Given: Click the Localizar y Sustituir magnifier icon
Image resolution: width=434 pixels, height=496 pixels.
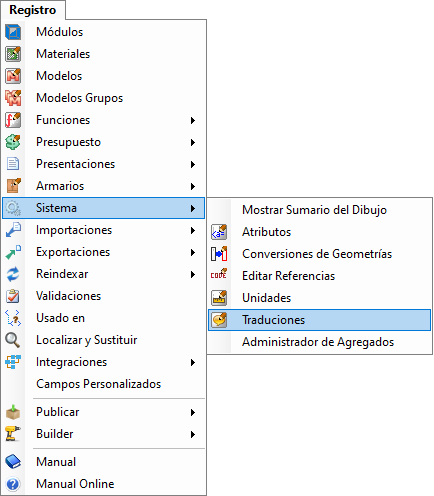Looking at the screenshot, I should click(x=13, y=340).
